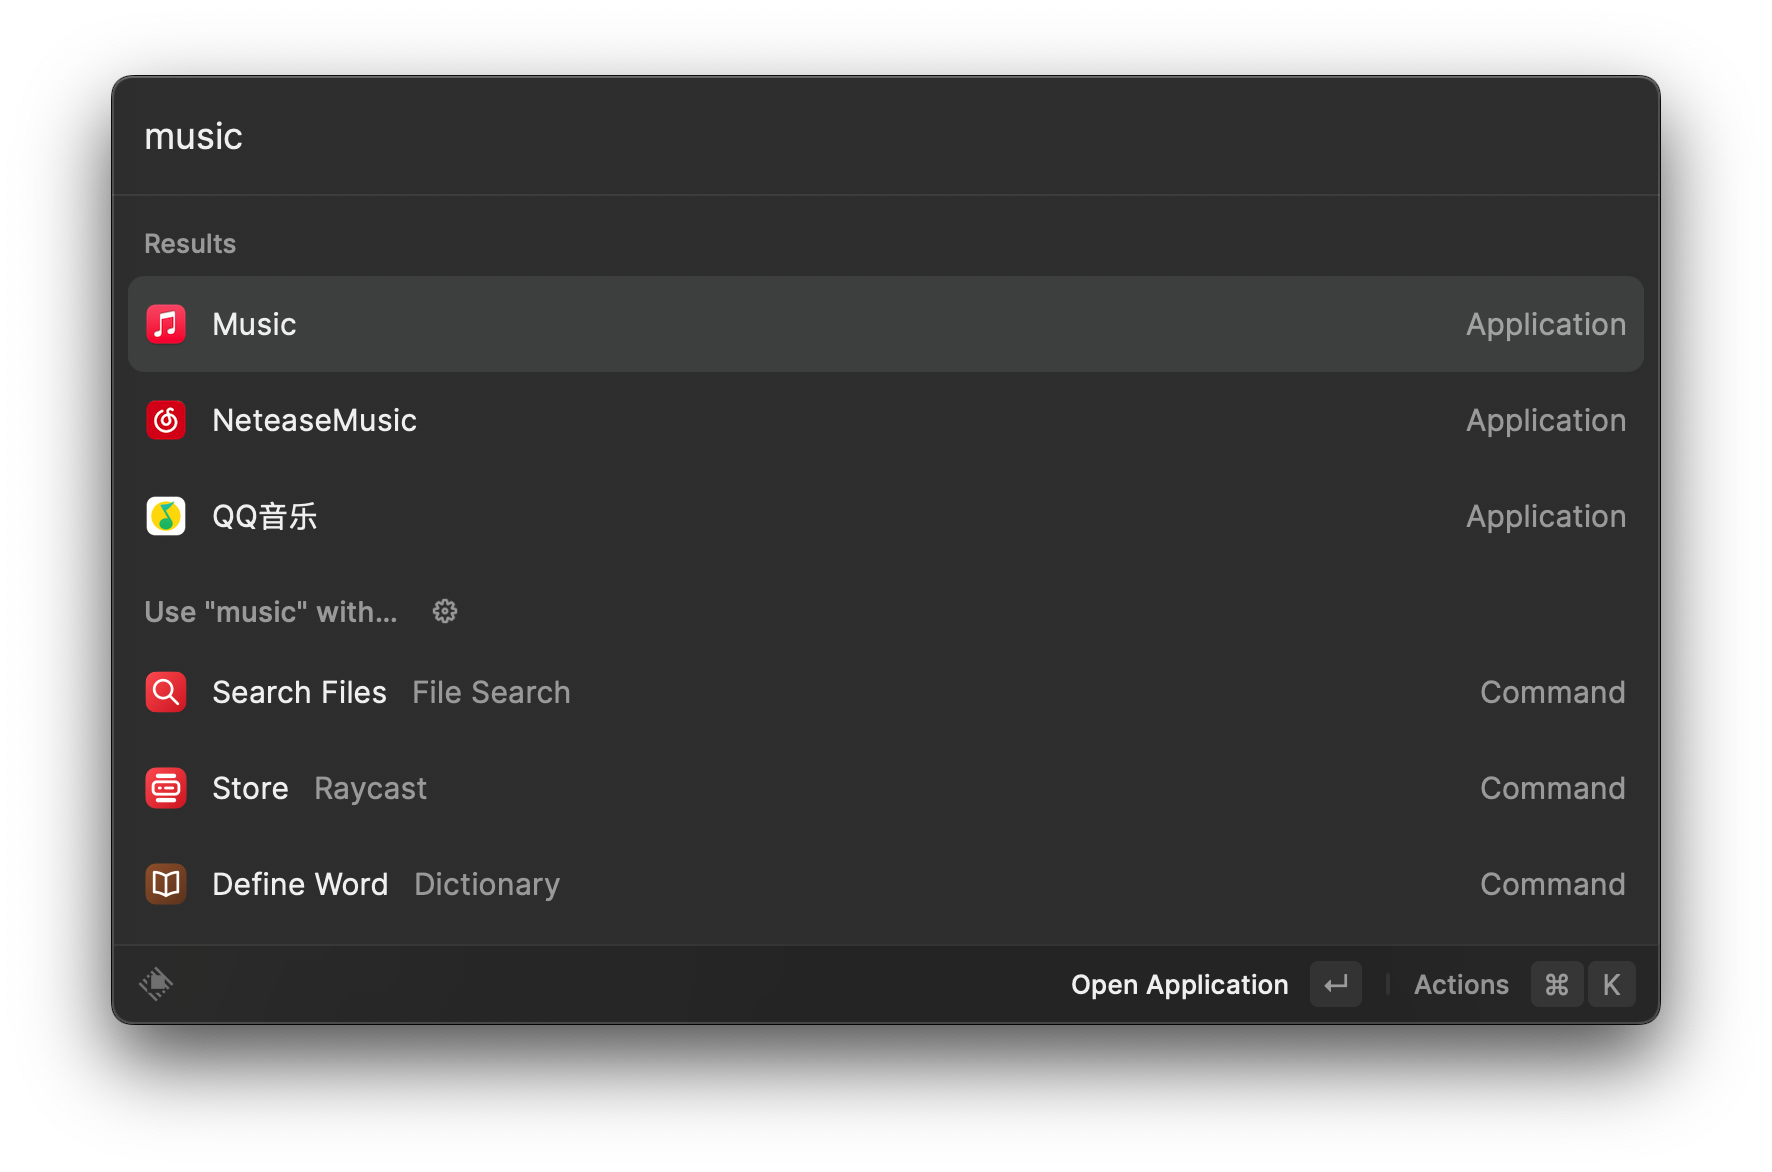This screenshot has height=1172, width=1772.
Task: Click the Command key shortcut badge
Action: coord(1556,985)
